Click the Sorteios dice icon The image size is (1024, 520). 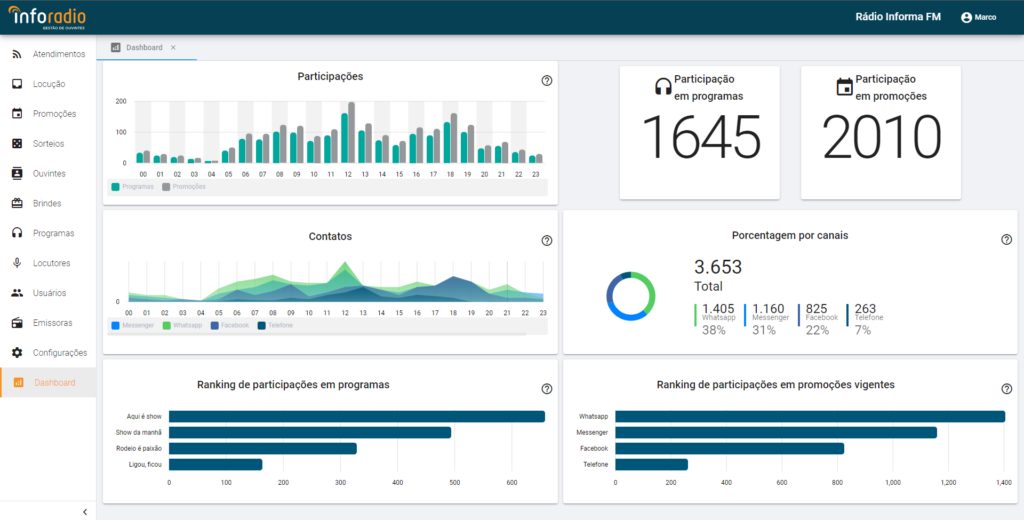click(x=17, y=144)
